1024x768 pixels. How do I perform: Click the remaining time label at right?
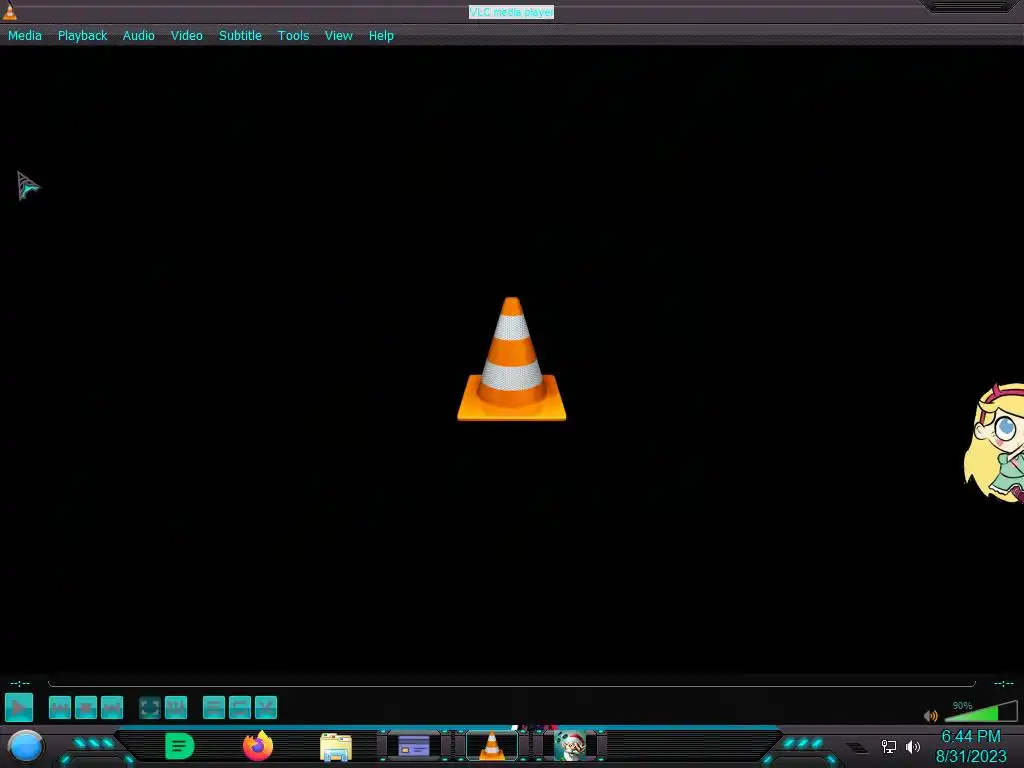point(1004,684)
